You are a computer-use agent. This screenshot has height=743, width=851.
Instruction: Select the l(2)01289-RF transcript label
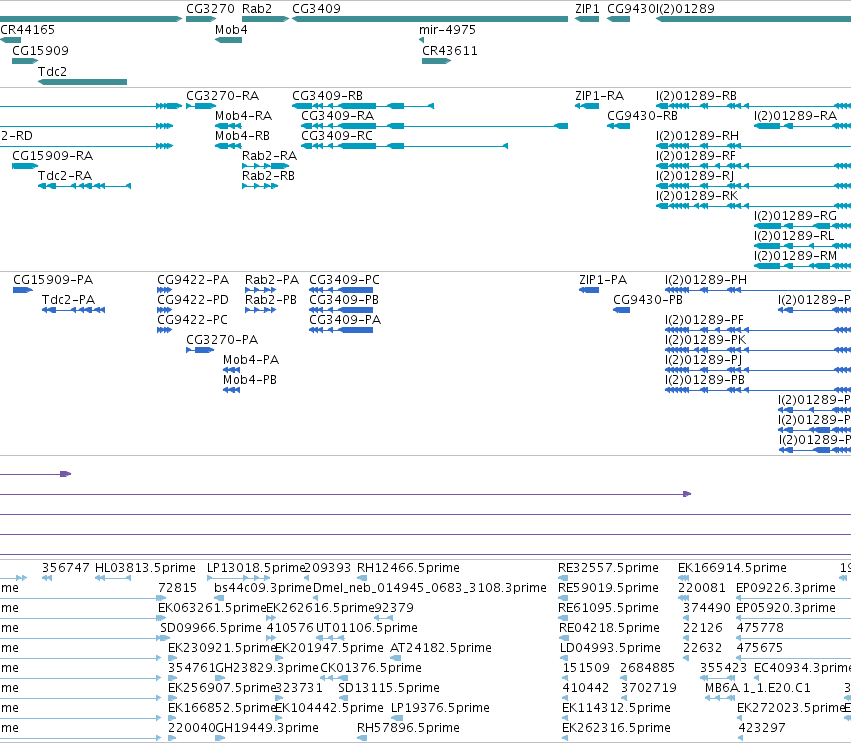coord(696,156)
